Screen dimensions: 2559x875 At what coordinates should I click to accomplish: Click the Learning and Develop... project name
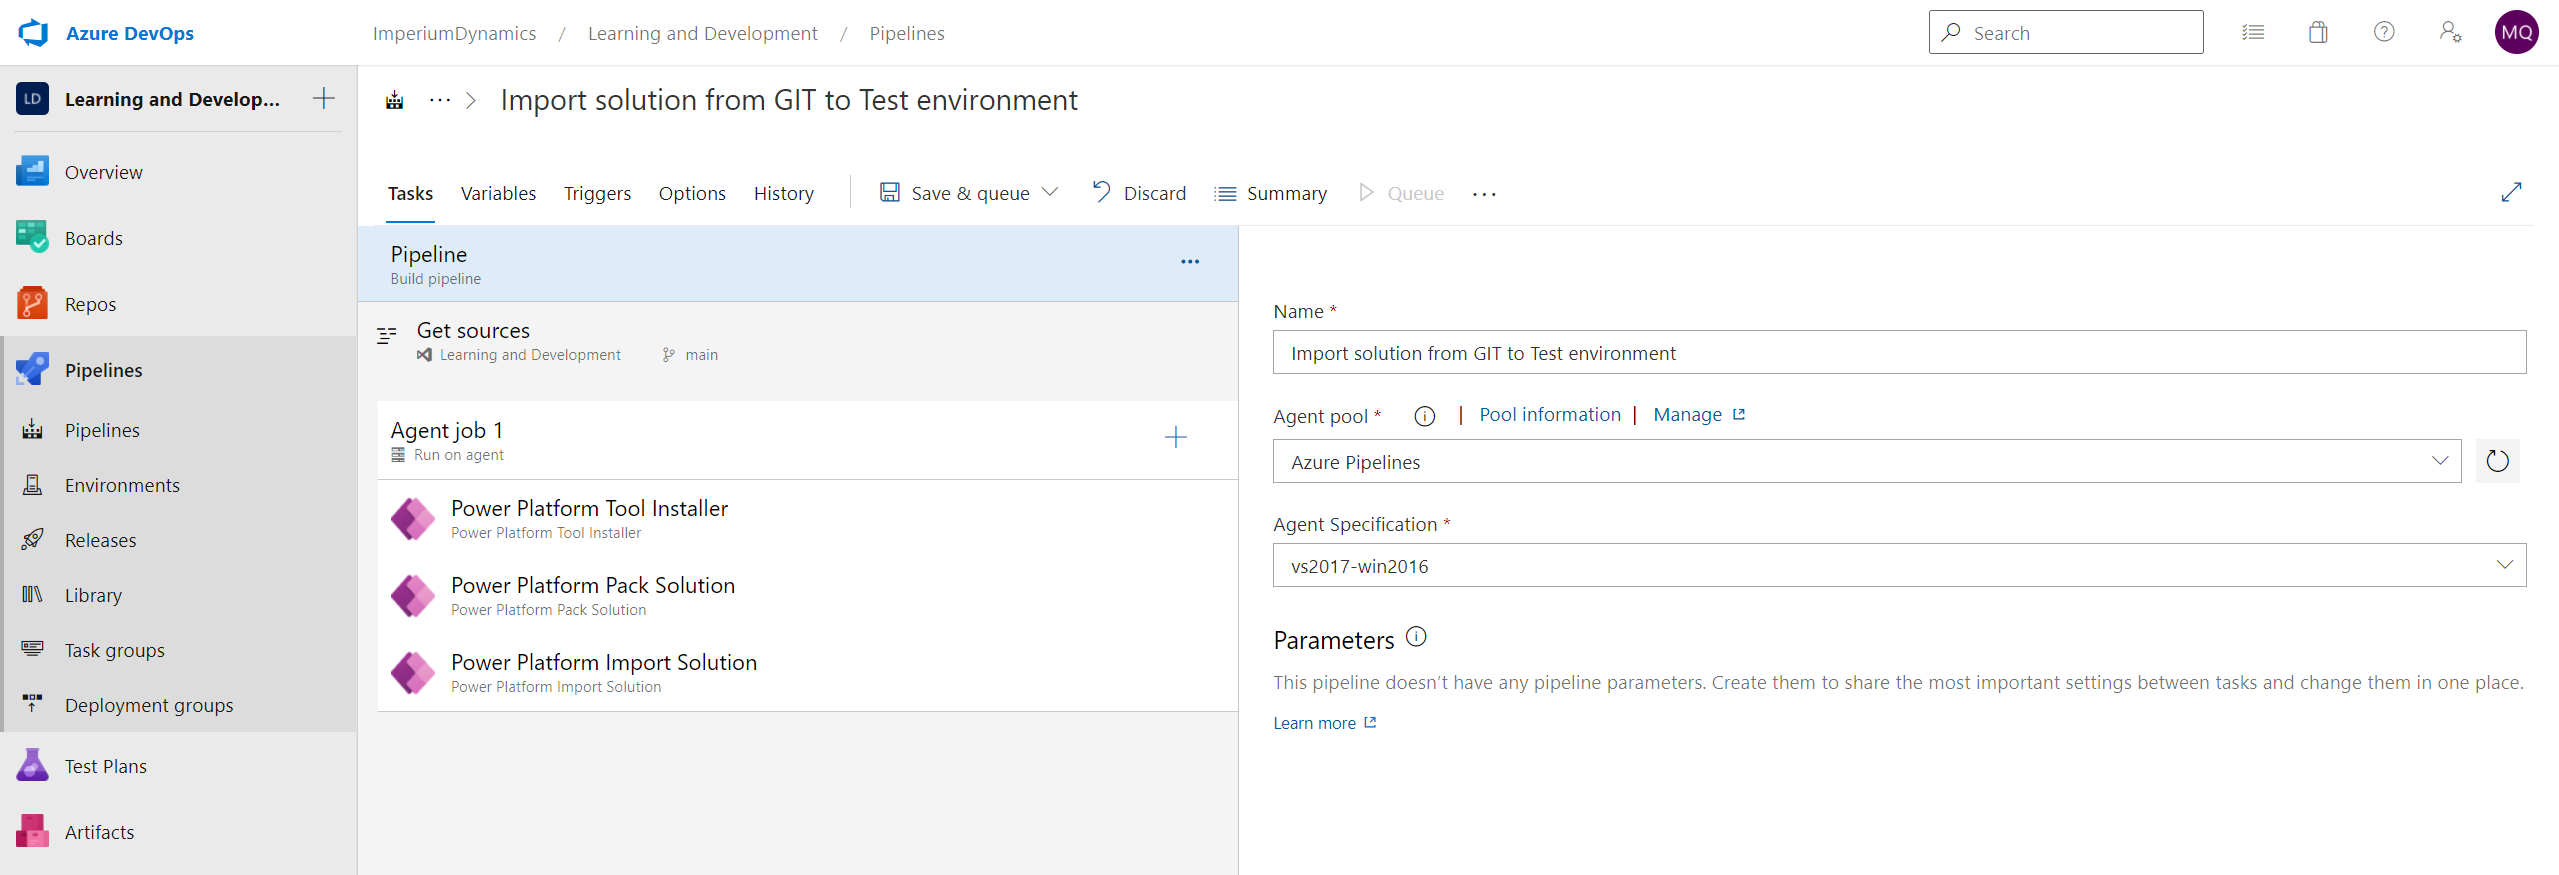tap(172, 99)
